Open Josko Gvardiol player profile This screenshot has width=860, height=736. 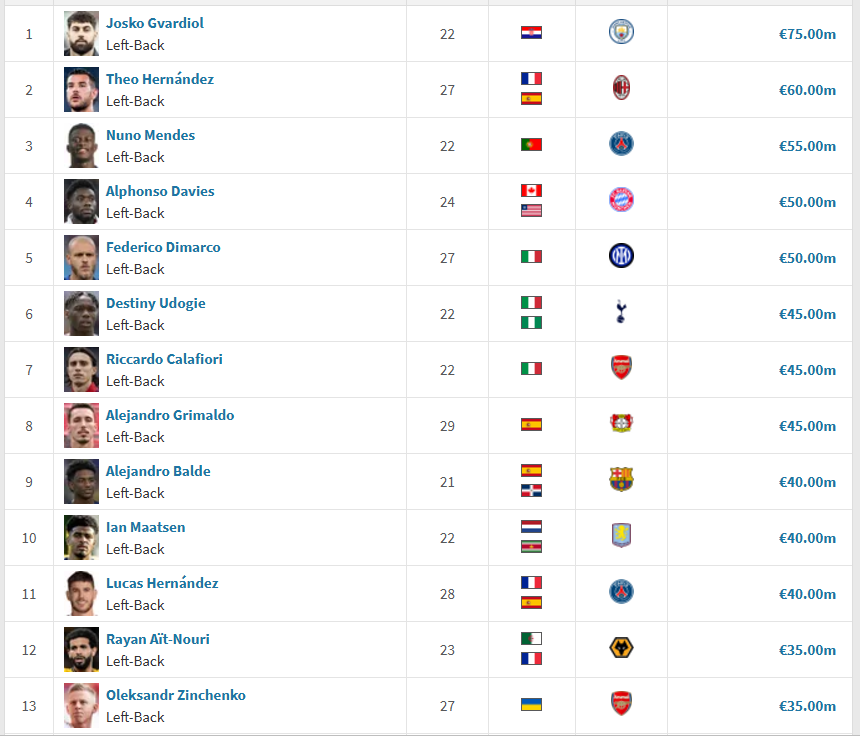(x=155, y=23)
